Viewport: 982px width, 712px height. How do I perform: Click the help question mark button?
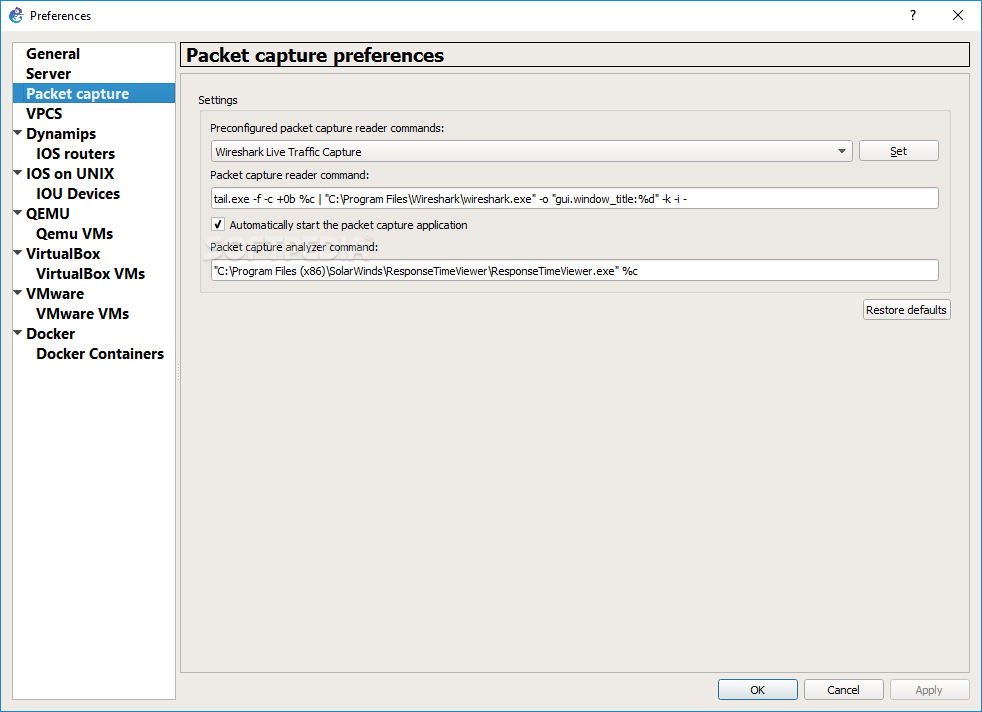coord(912,15)
